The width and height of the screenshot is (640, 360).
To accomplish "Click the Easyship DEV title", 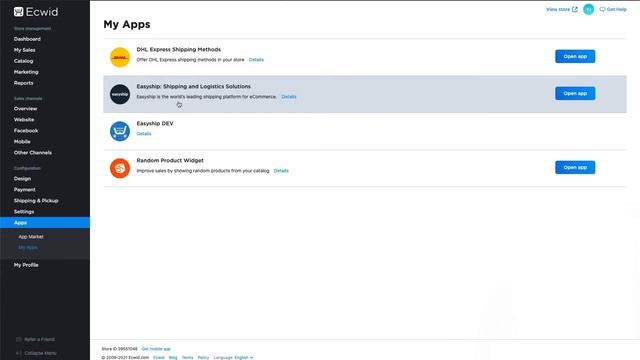I will (155, 123).
